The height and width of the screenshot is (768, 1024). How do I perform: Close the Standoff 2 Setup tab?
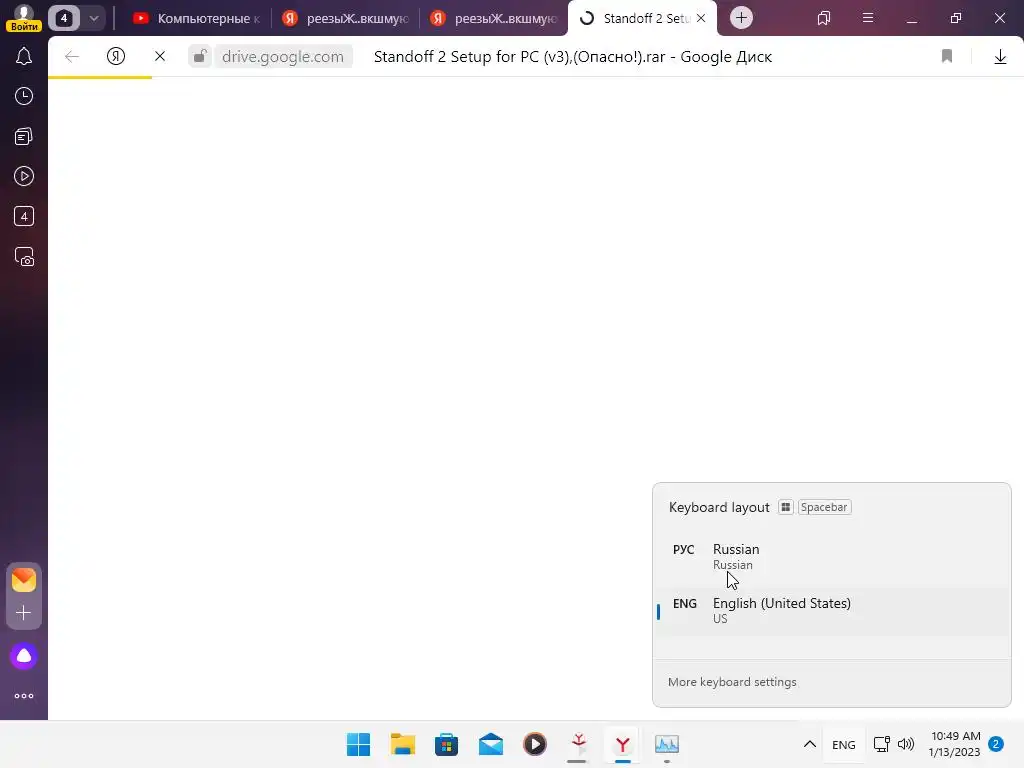click(701, 18)
